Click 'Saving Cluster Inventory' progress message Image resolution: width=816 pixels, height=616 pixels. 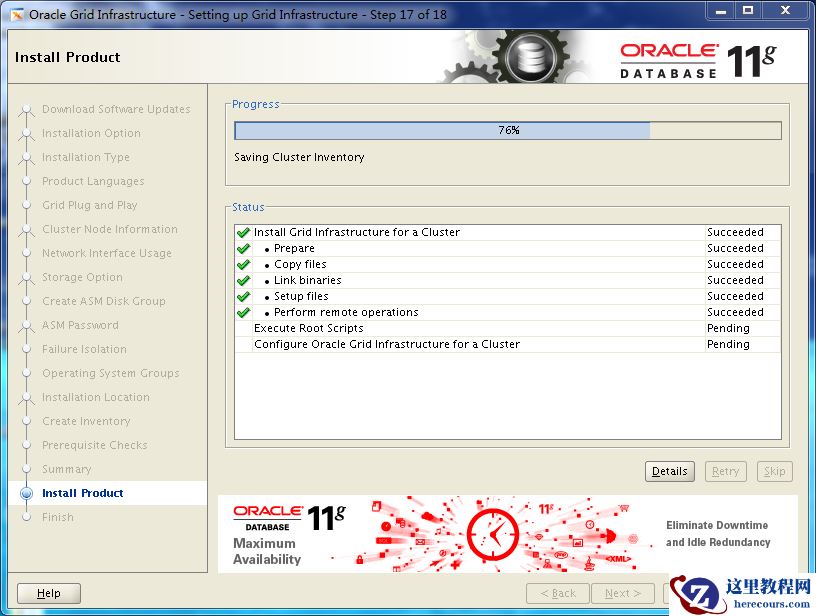299,157
